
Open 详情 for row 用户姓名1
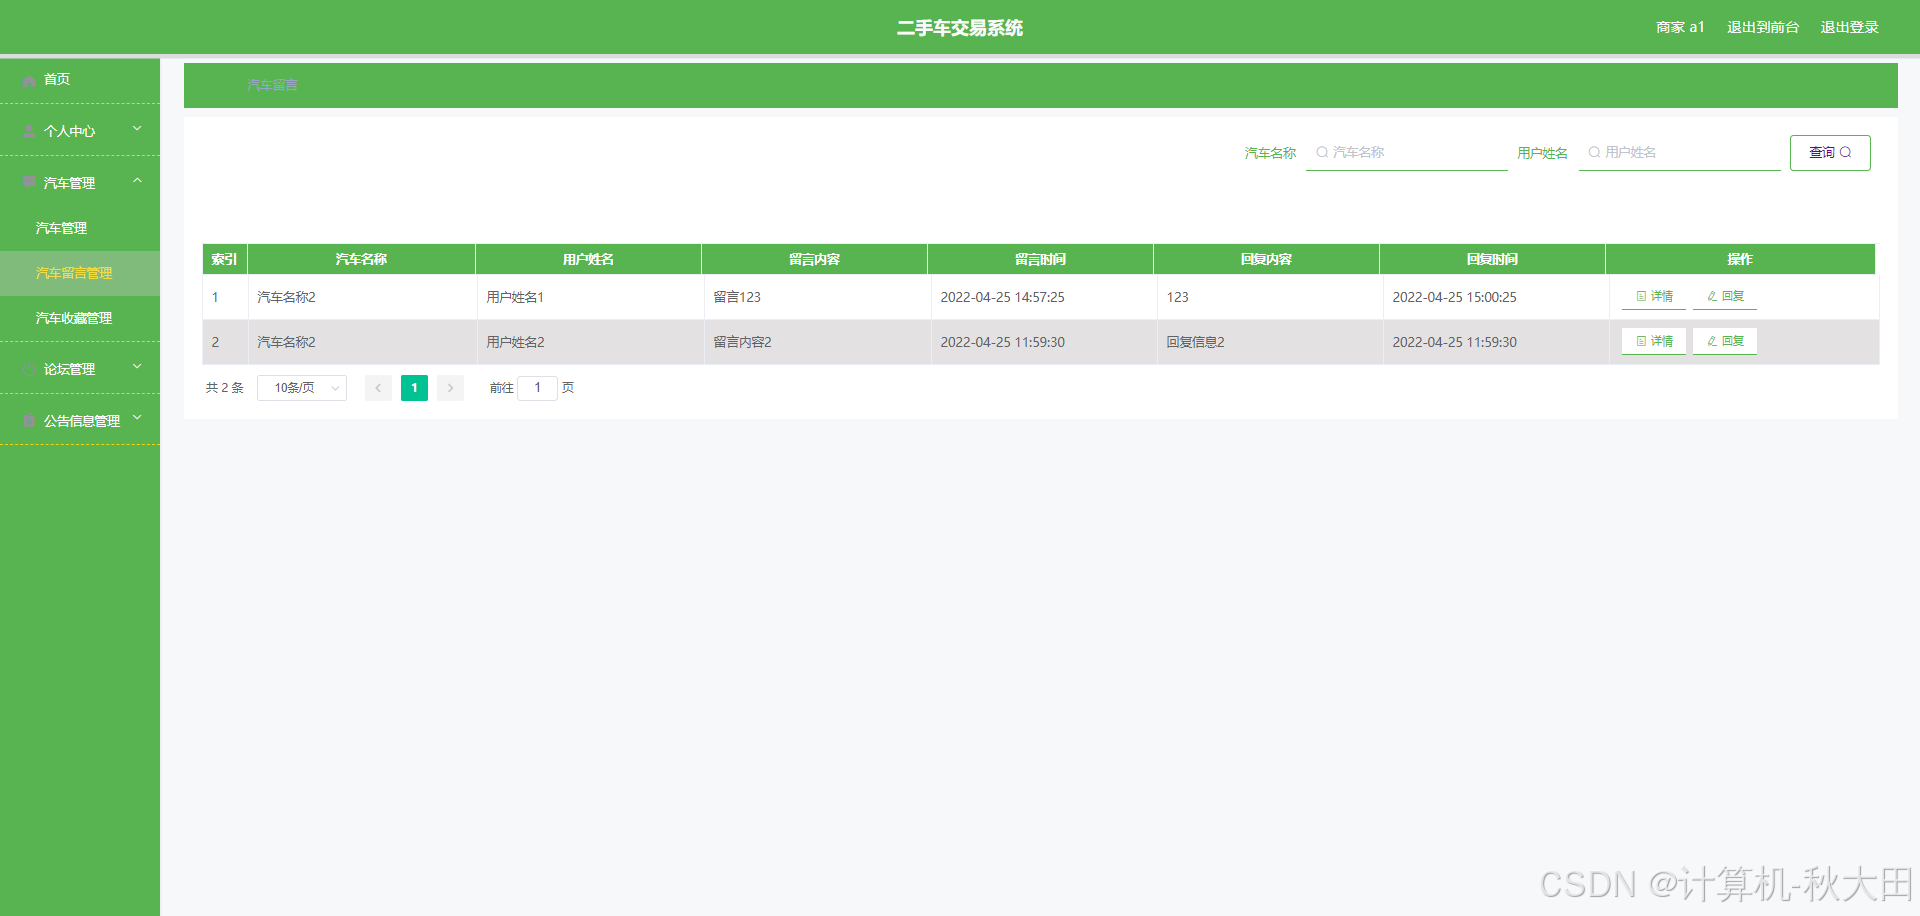coord(1654,296)
